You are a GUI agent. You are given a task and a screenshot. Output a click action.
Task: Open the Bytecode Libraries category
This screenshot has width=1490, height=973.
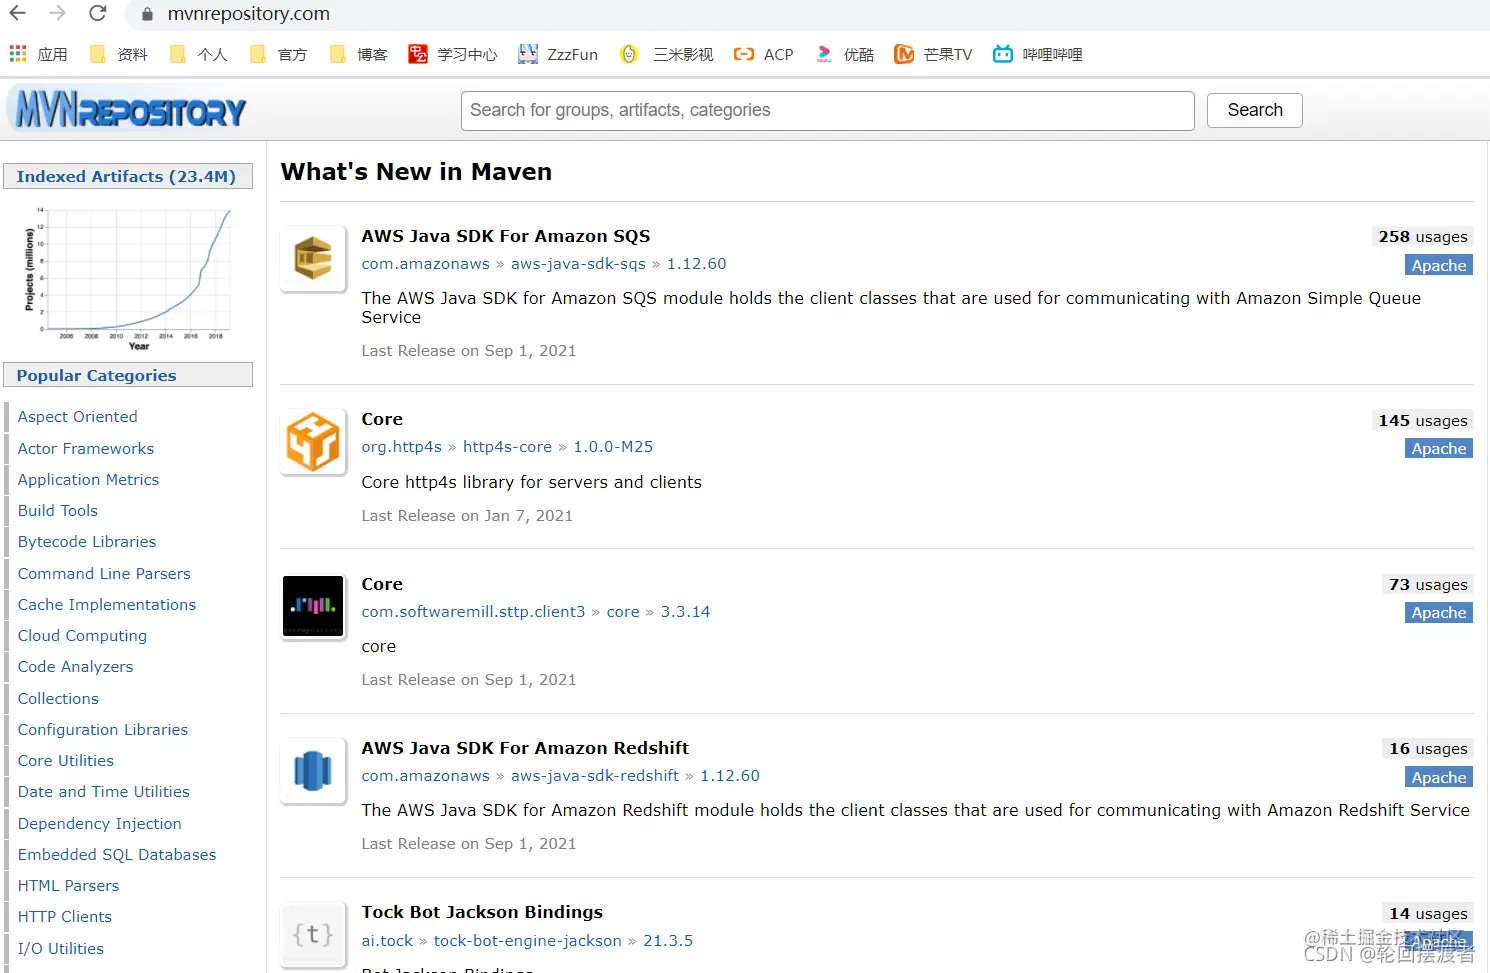tap(86, 541)
